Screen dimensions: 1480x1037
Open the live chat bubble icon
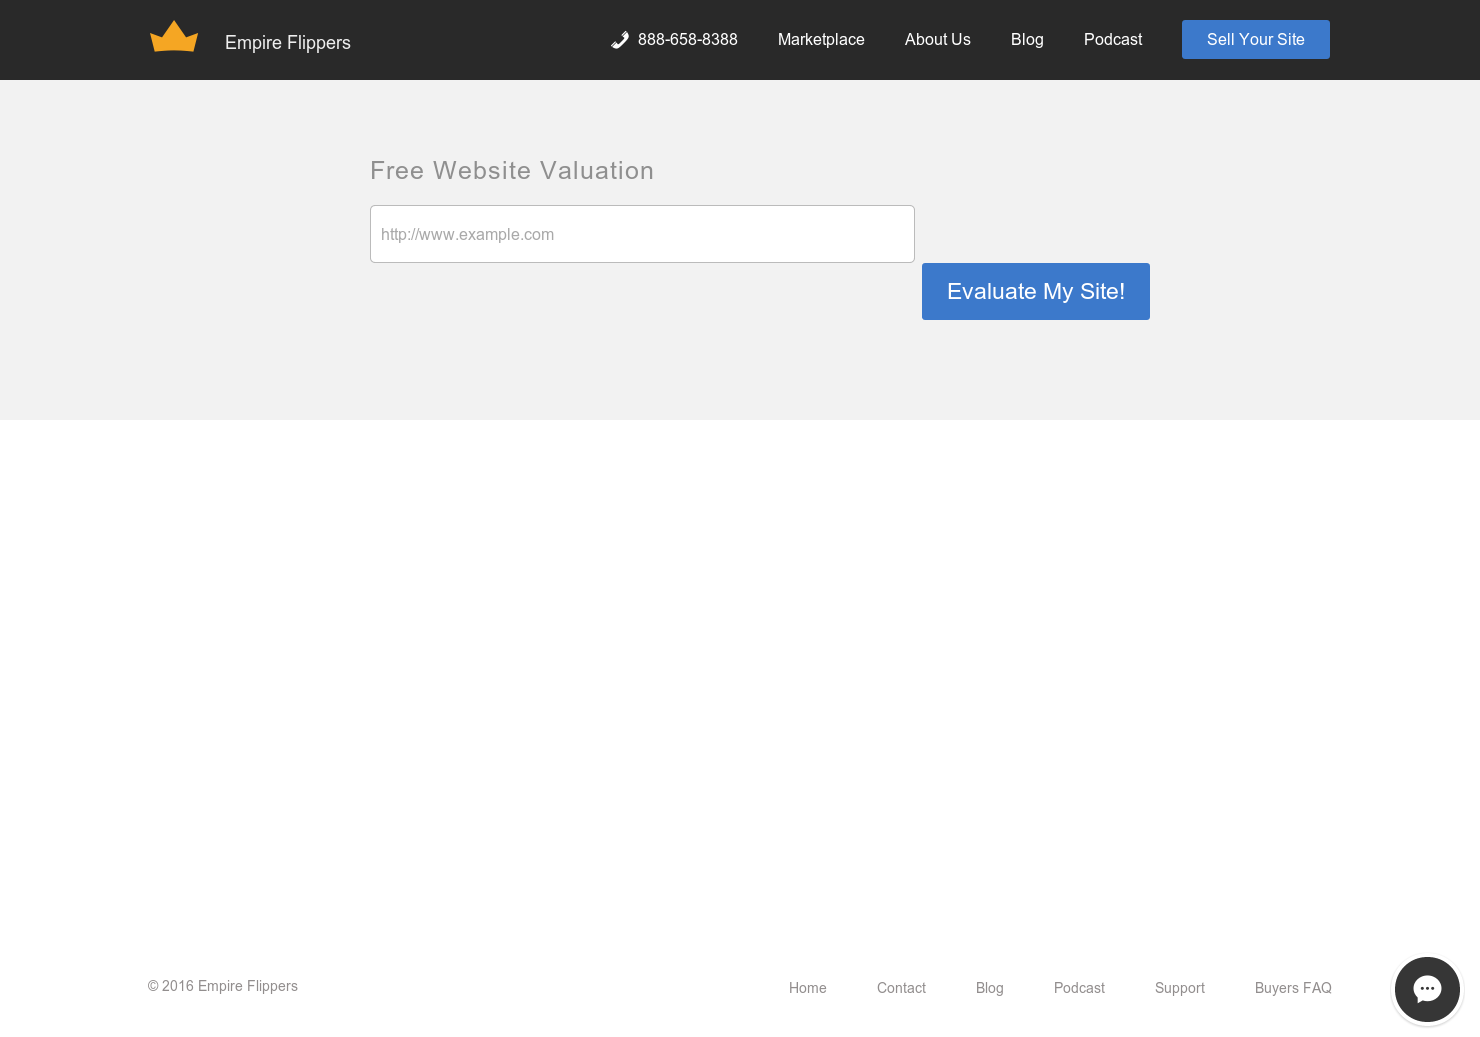tap(1427, 989)
